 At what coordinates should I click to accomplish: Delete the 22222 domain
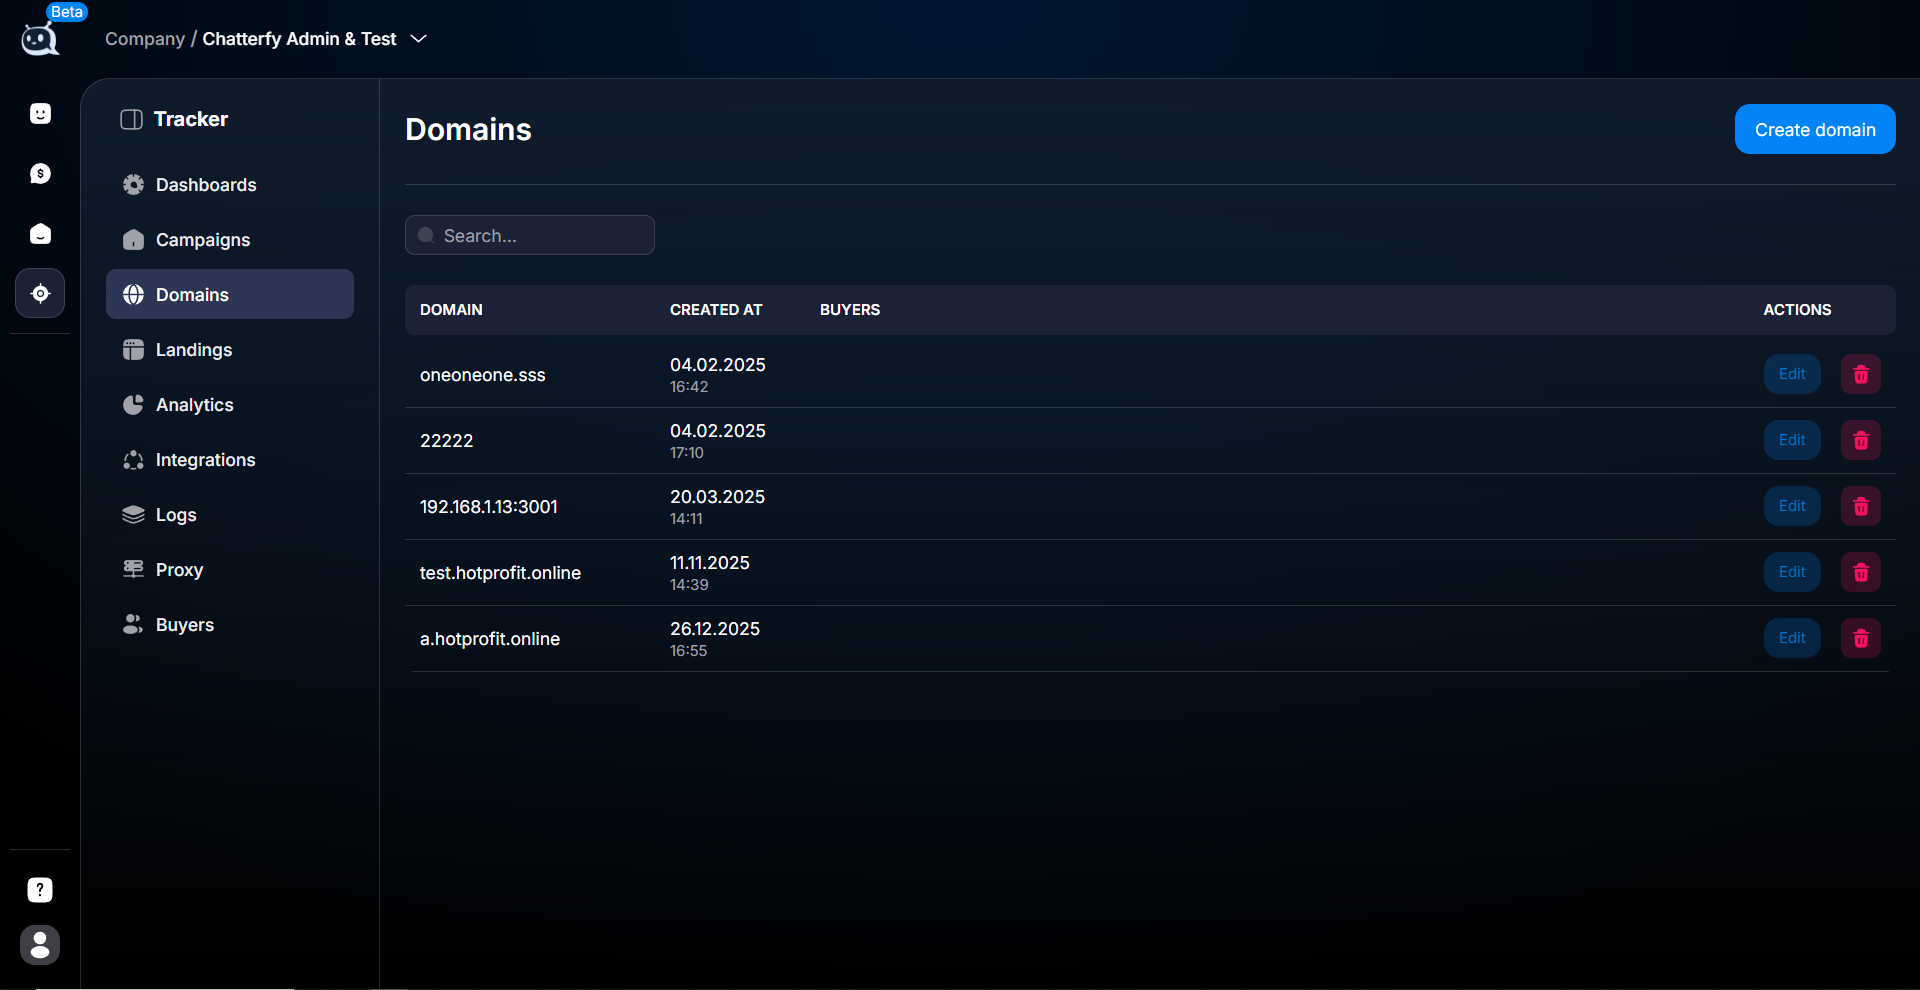click(x=1861, y=440)
